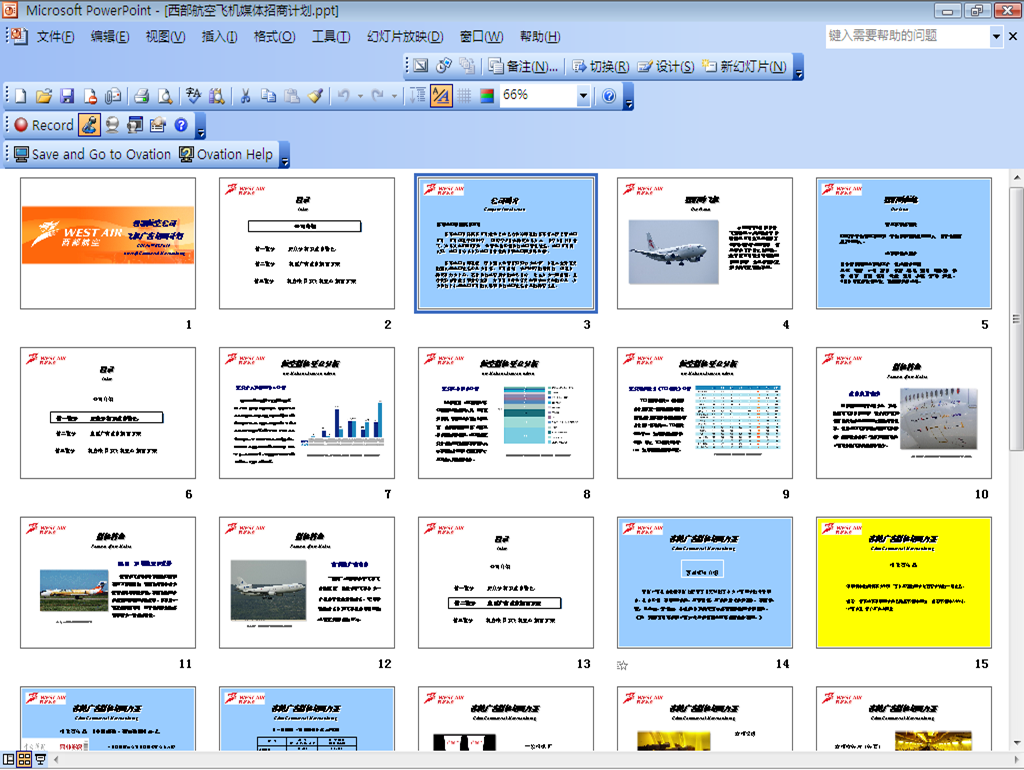1024x770 pixels.
Task: Click the Record button
Action: (44, 125)
